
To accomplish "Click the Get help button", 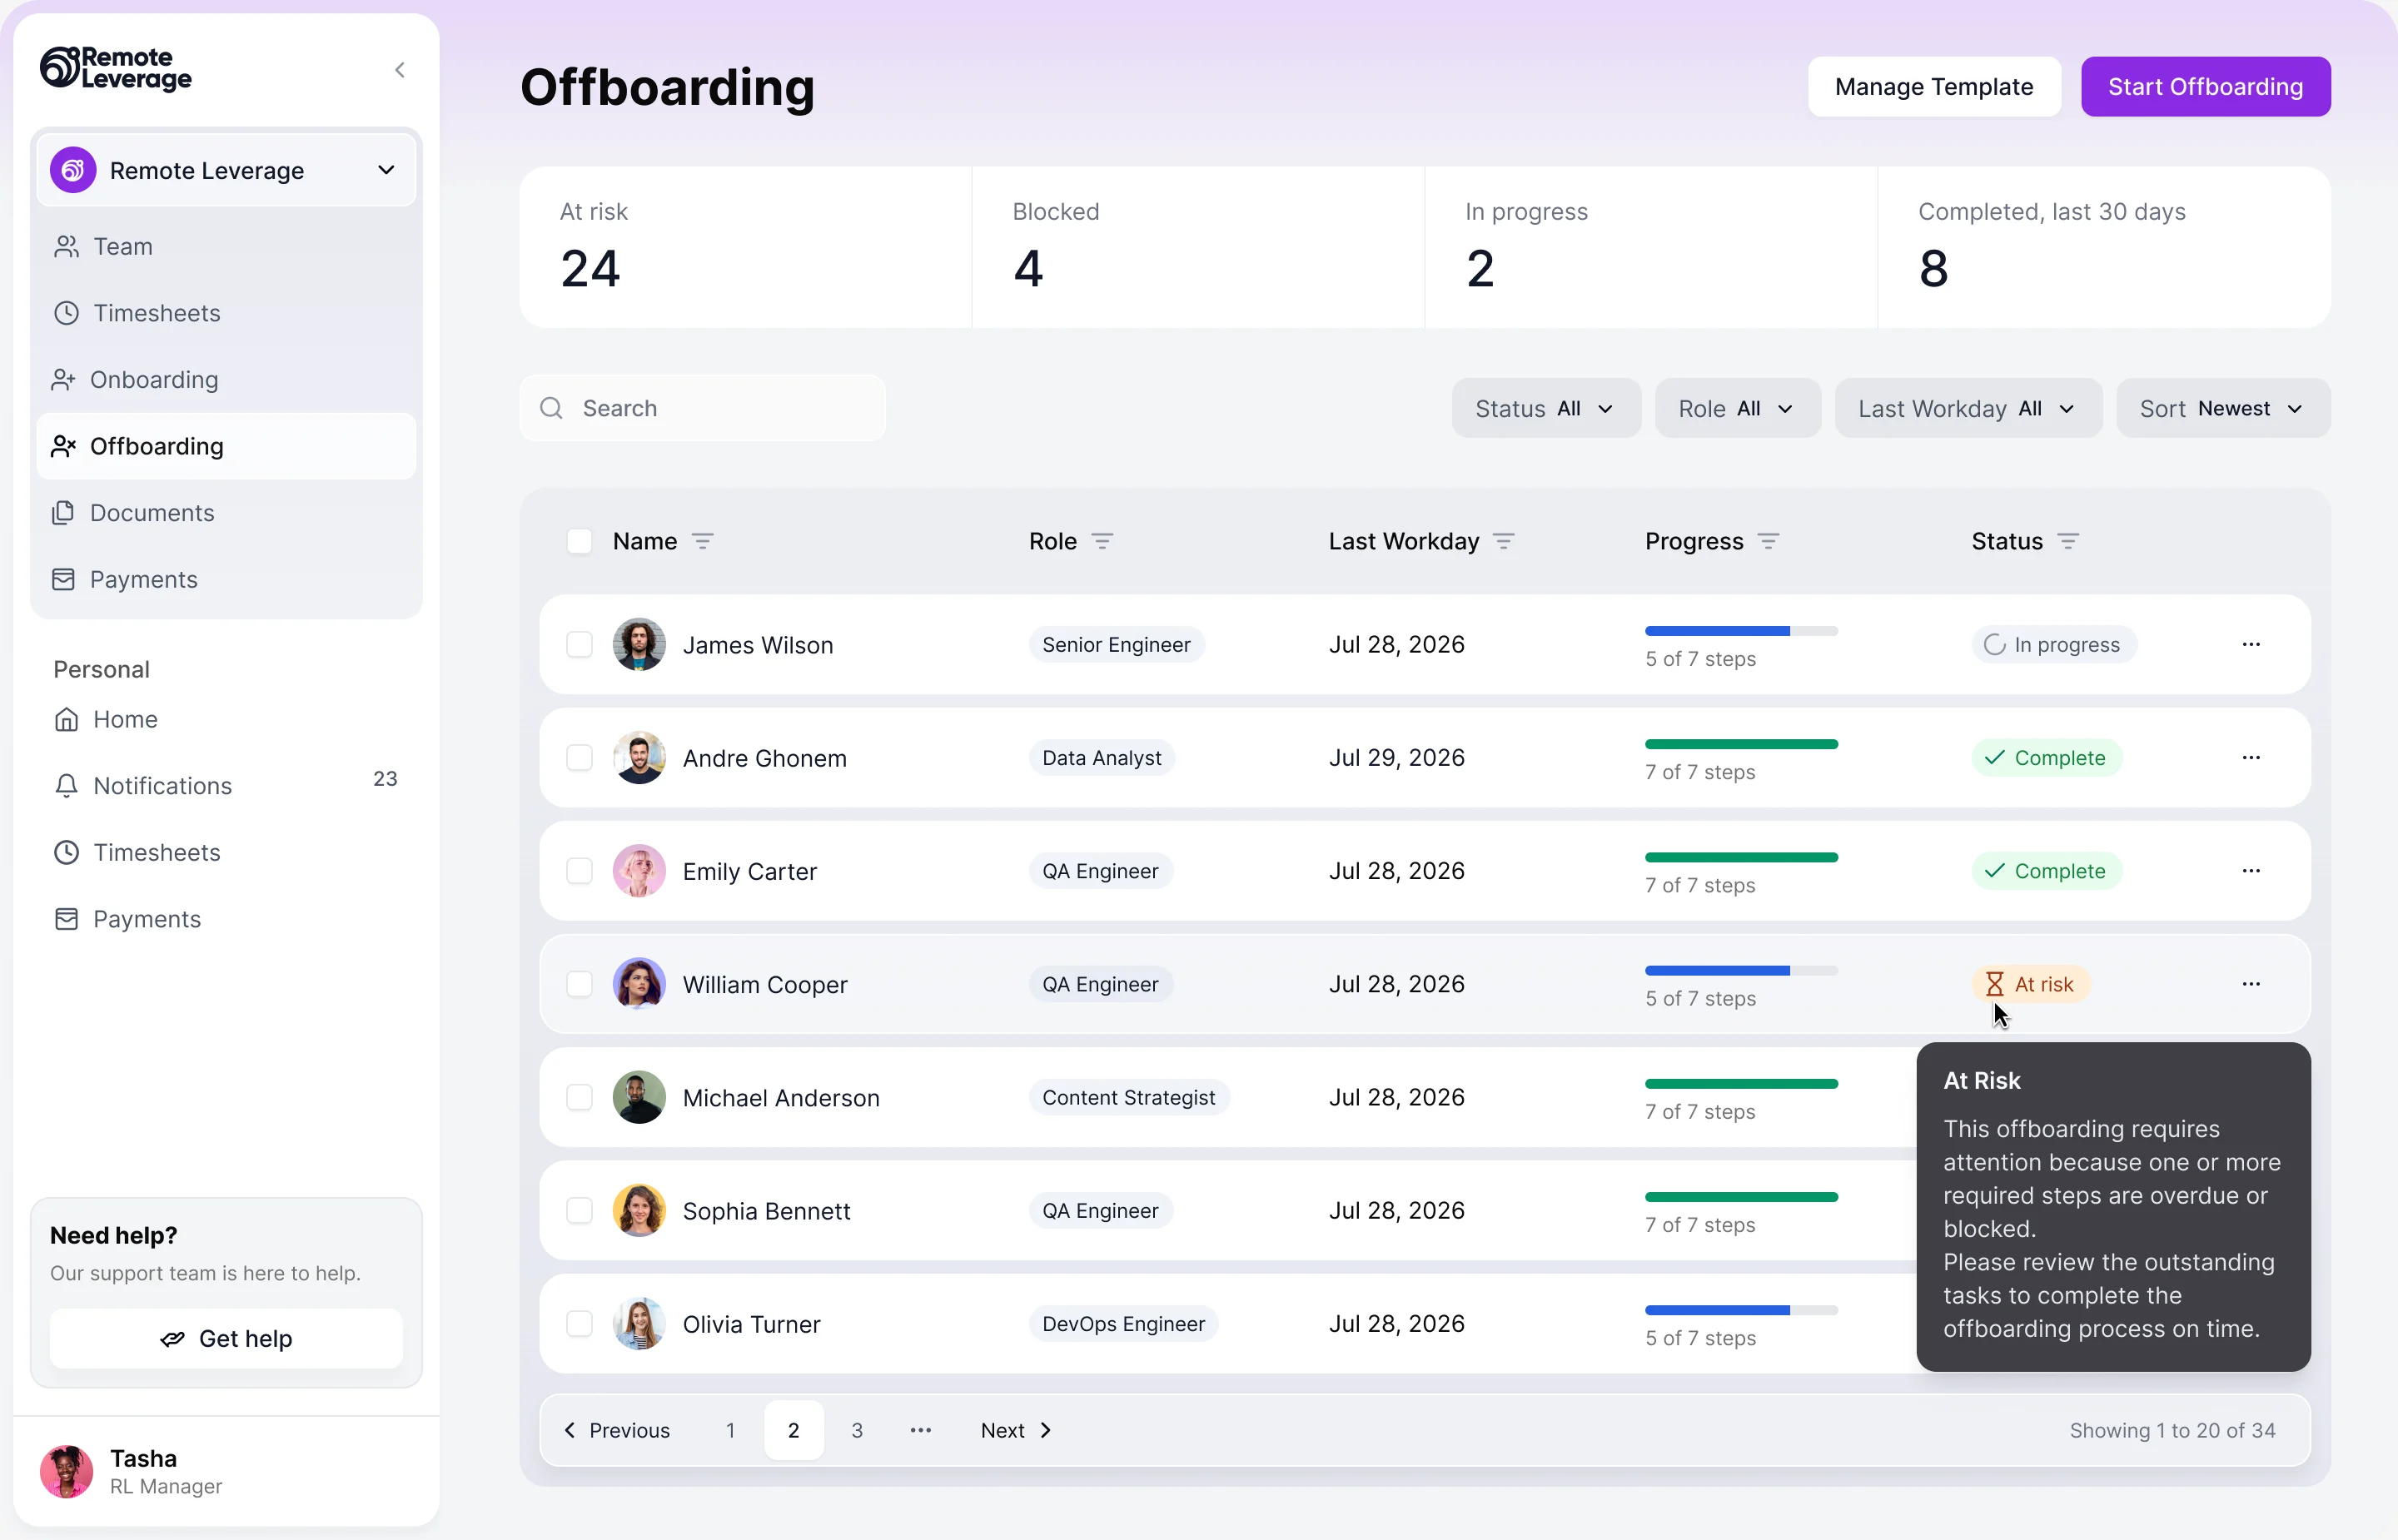I will click(226, 1338).
